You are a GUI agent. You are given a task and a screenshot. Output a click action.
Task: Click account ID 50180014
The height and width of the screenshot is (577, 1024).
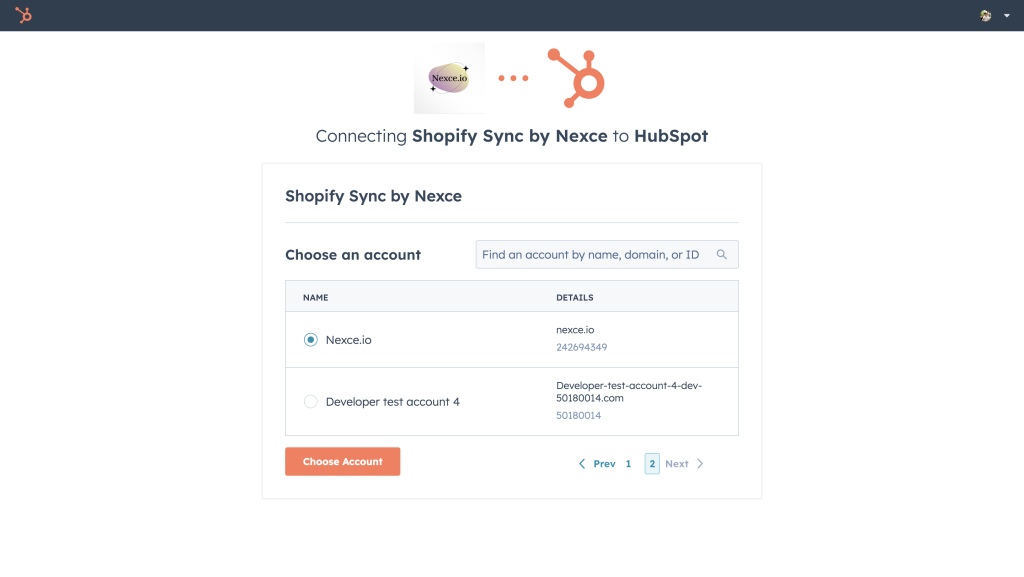[x=579, y=415]
